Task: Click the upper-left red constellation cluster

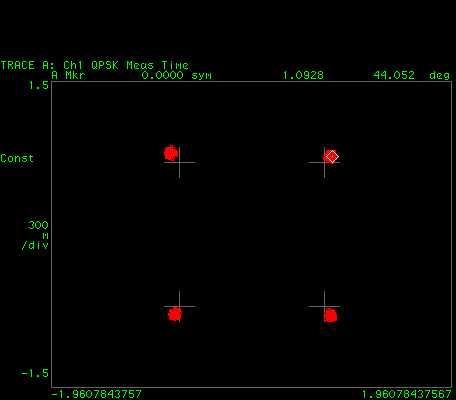Action: [x=171, y=153]
